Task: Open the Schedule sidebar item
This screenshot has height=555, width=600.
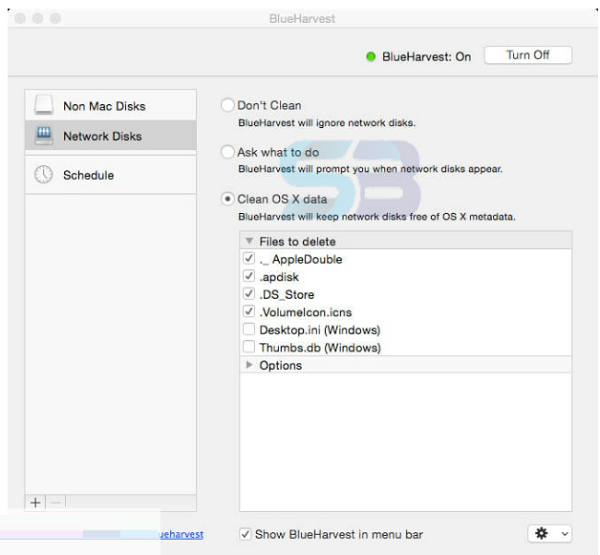Action: 111,175
